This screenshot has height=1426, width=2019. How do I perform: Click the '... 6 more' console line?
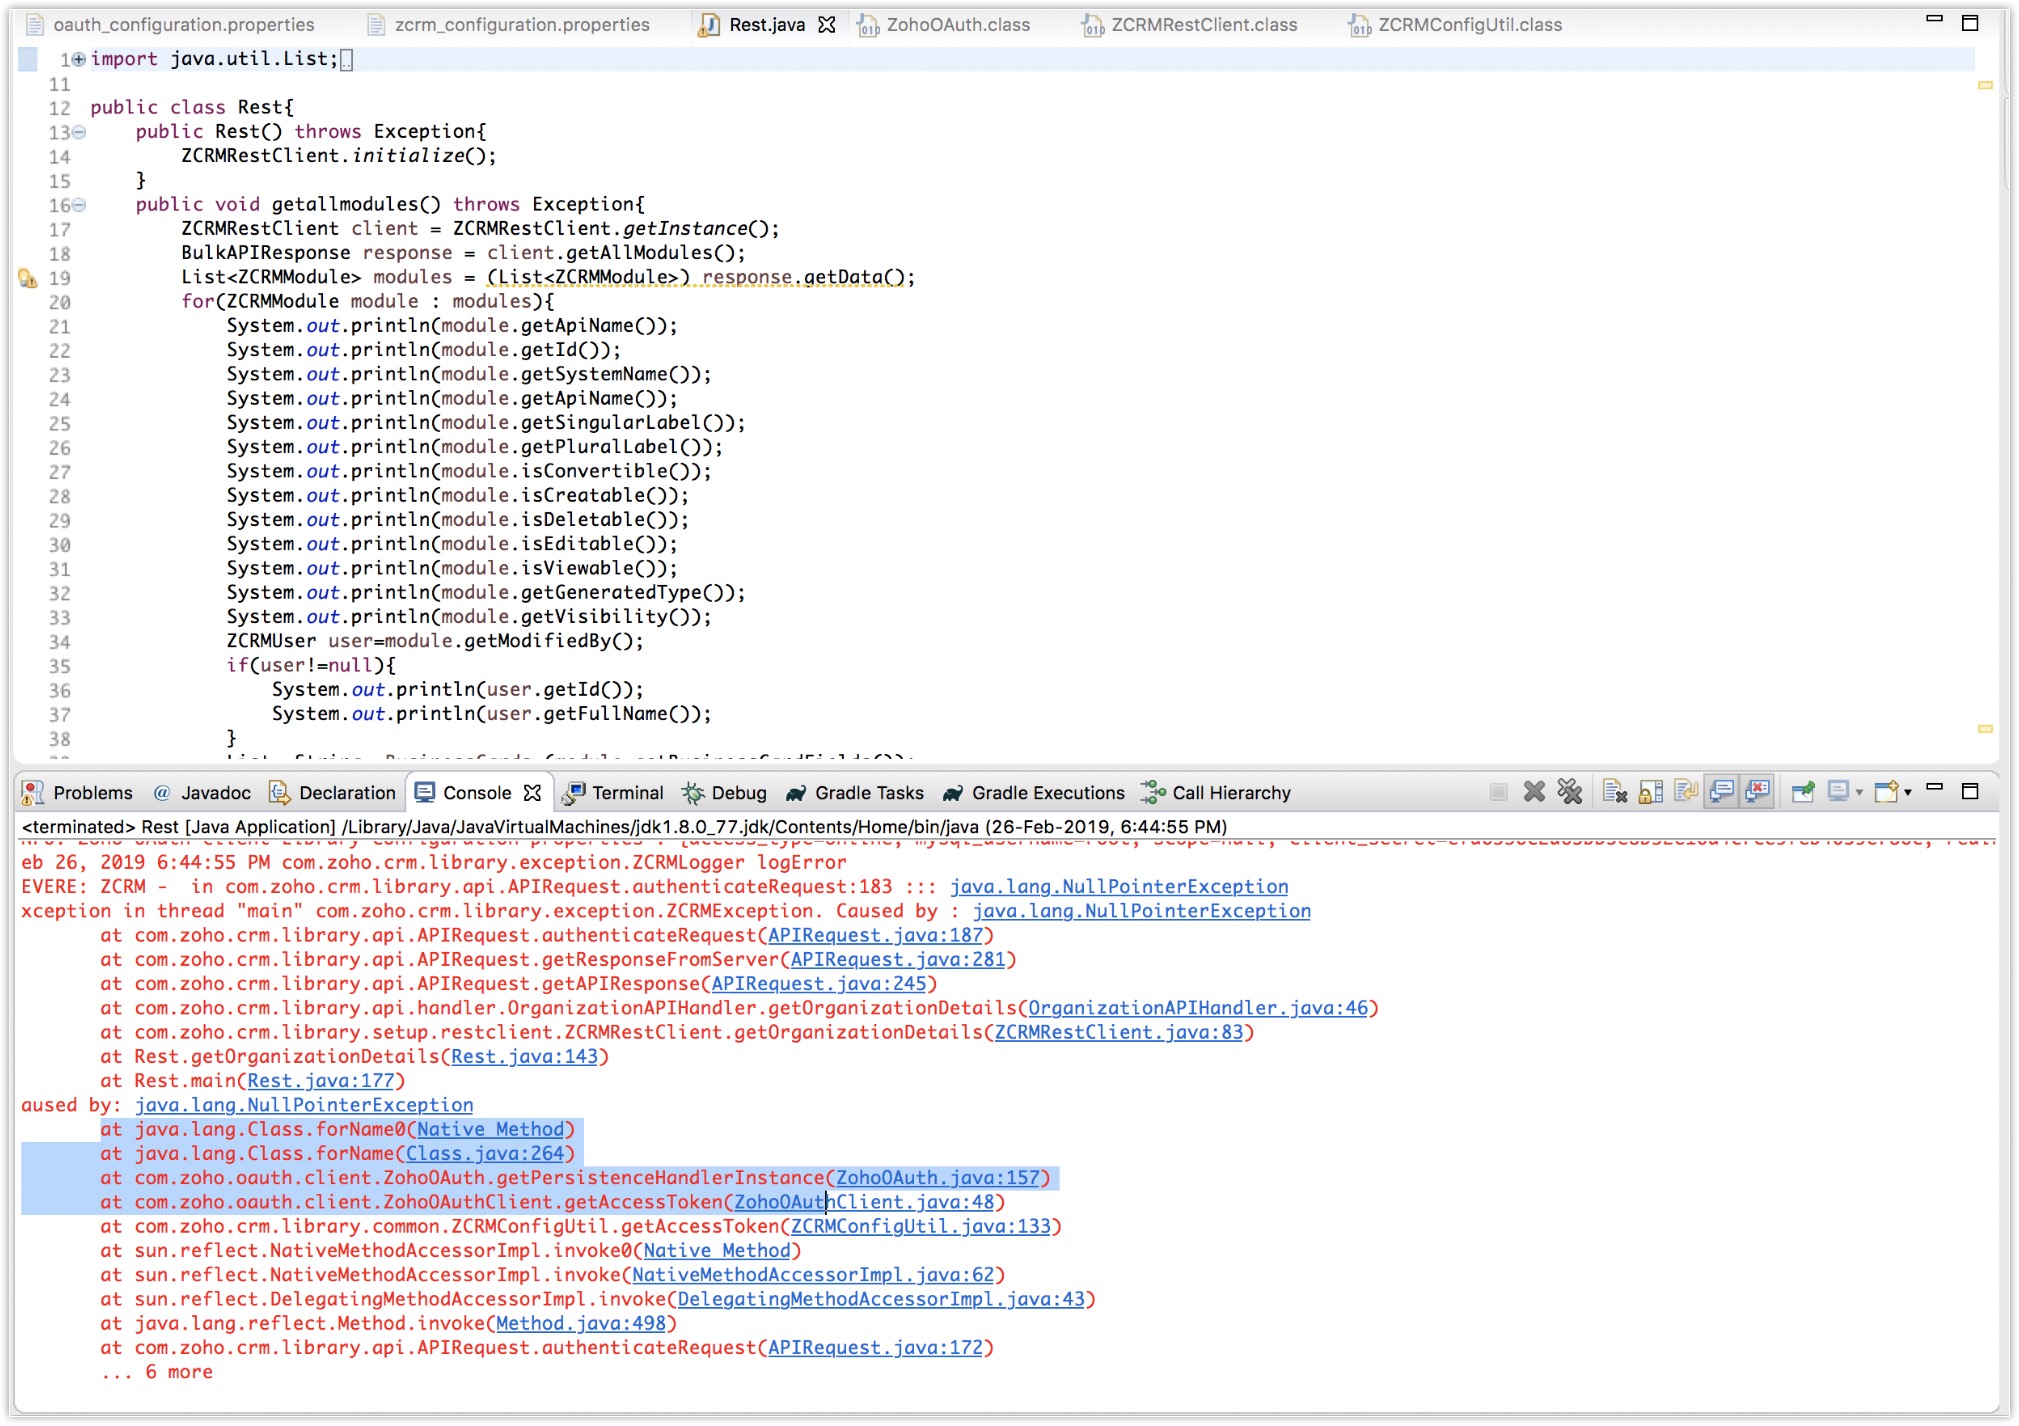156,1372
